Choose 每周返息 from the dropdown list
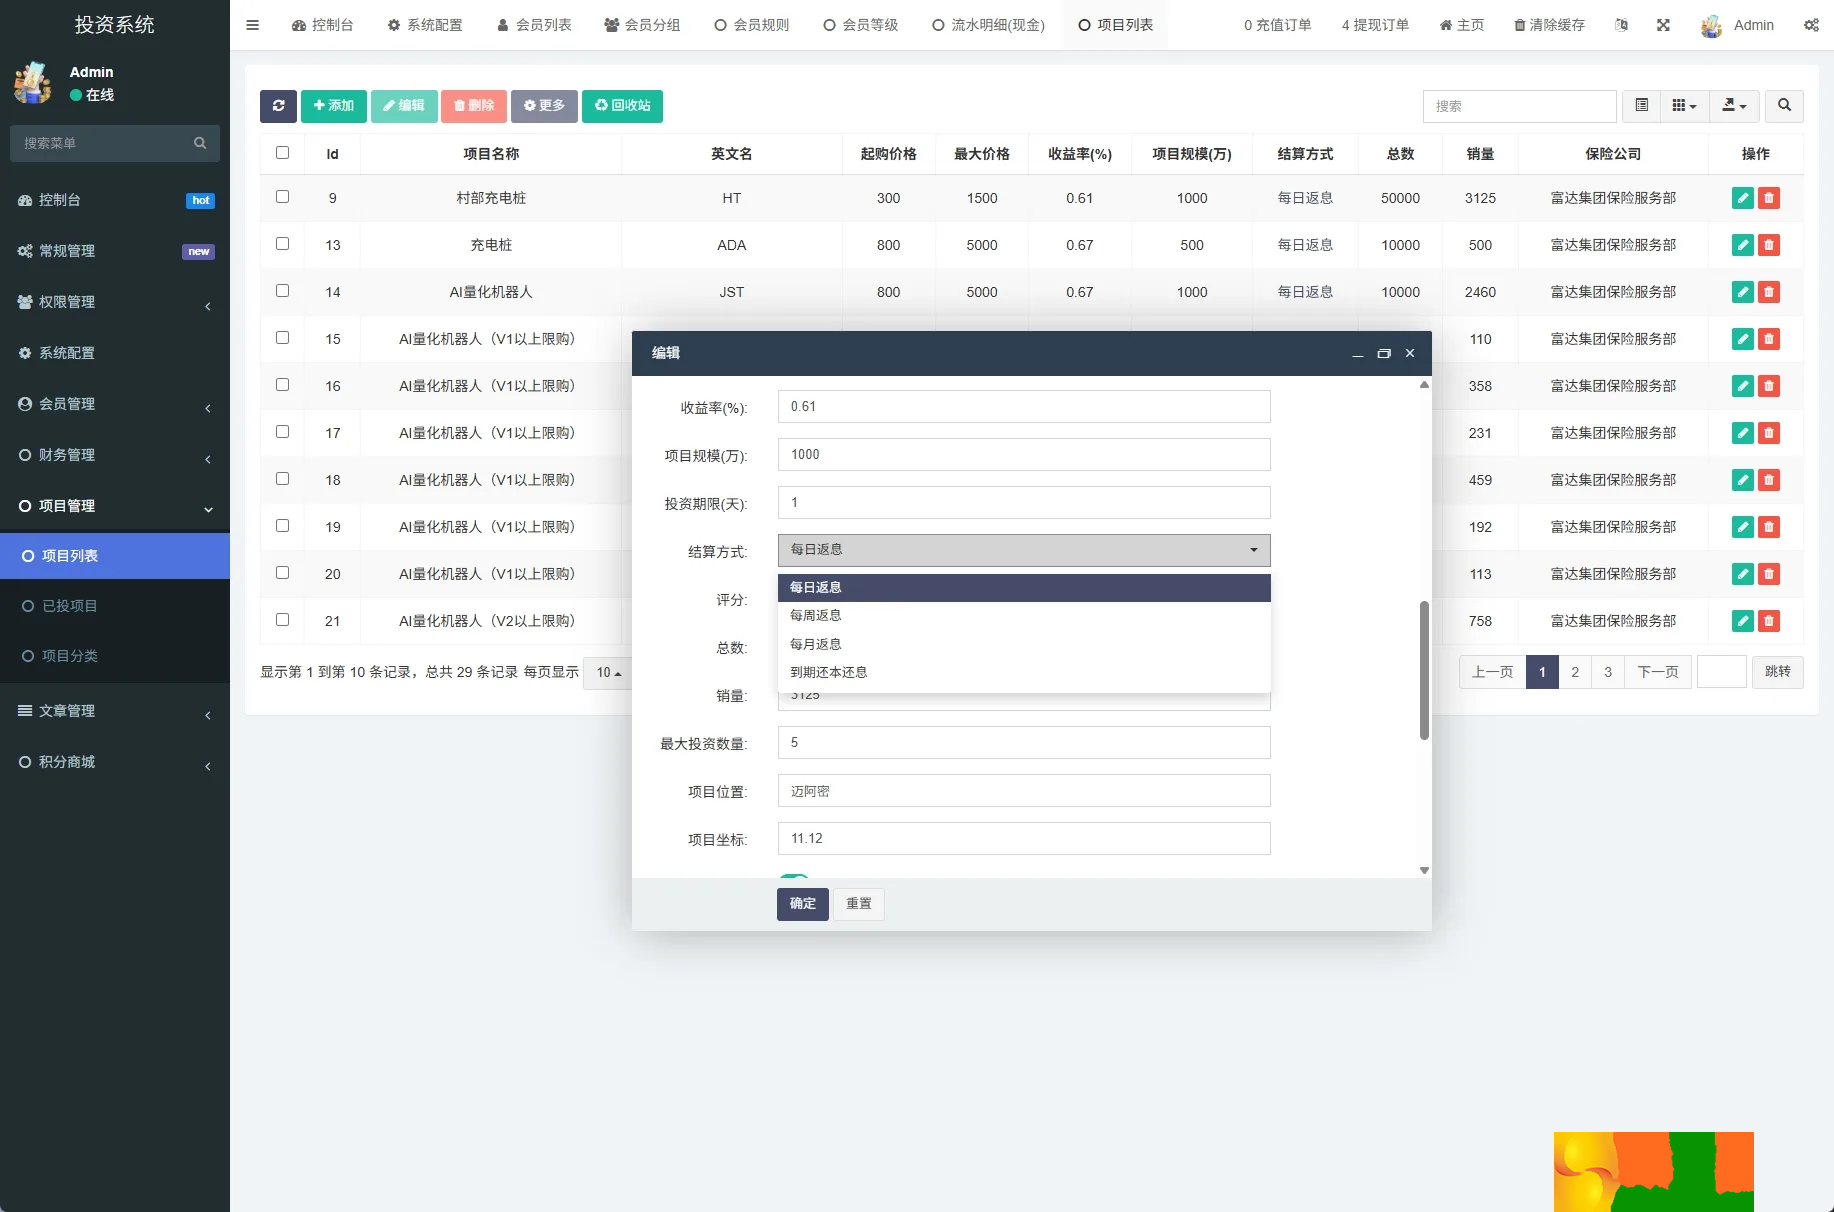Viewport: 1834px width, 1212px height. [816, 616]
